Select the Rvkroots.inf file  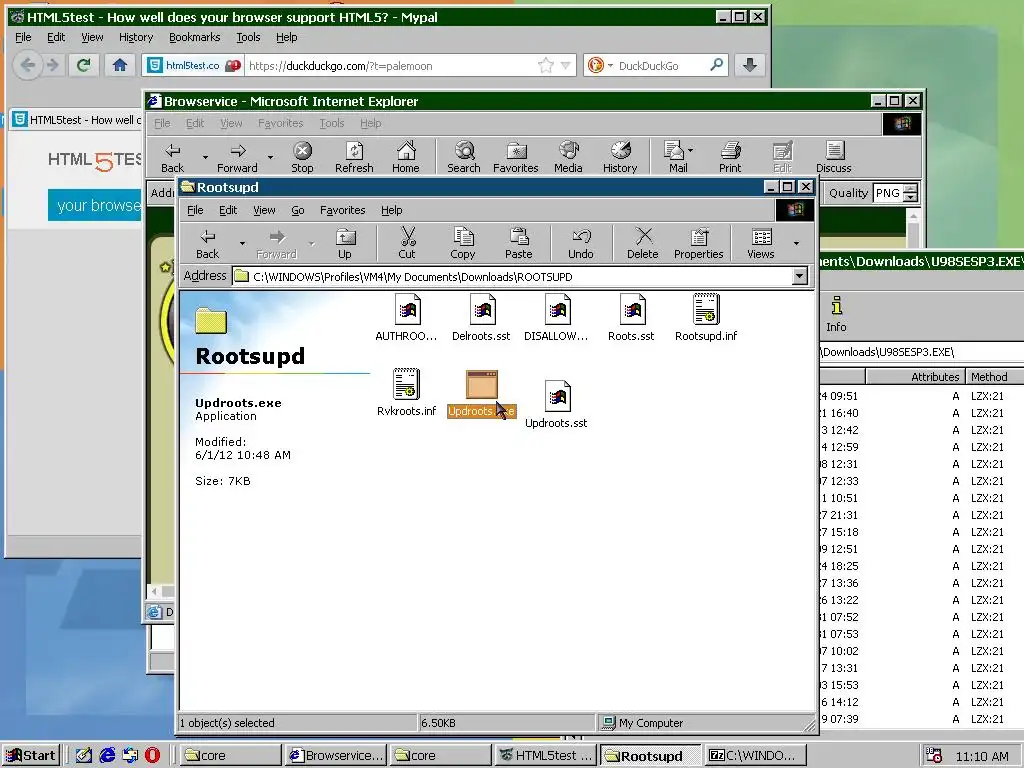pos(406,392)
